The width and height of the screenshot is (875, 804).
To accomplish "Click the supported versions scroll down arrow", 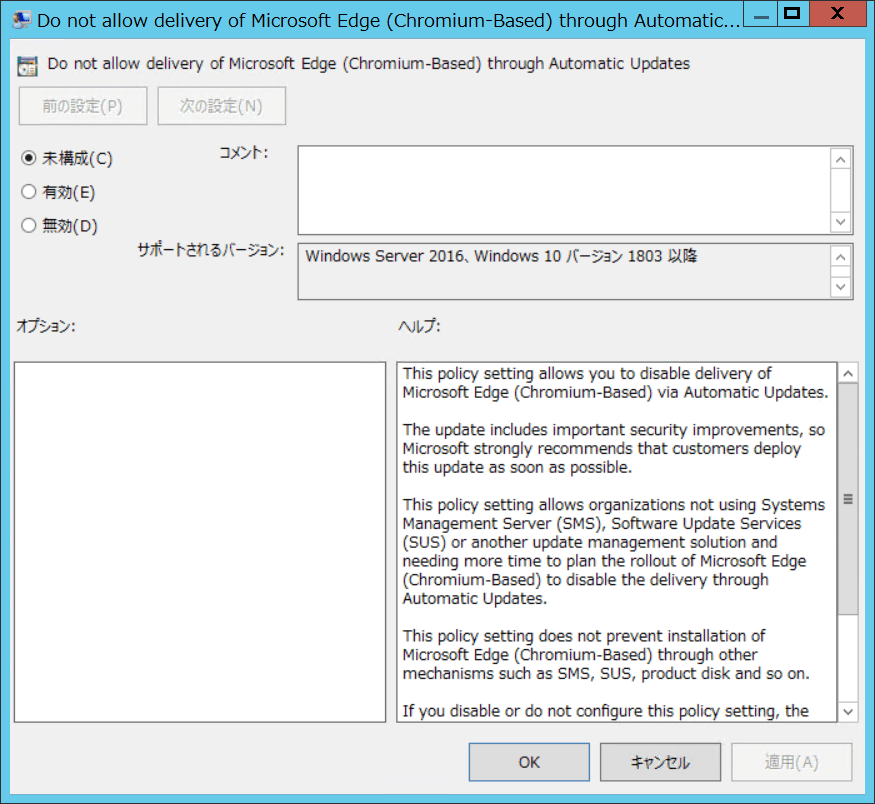I will tap(840, 287).
